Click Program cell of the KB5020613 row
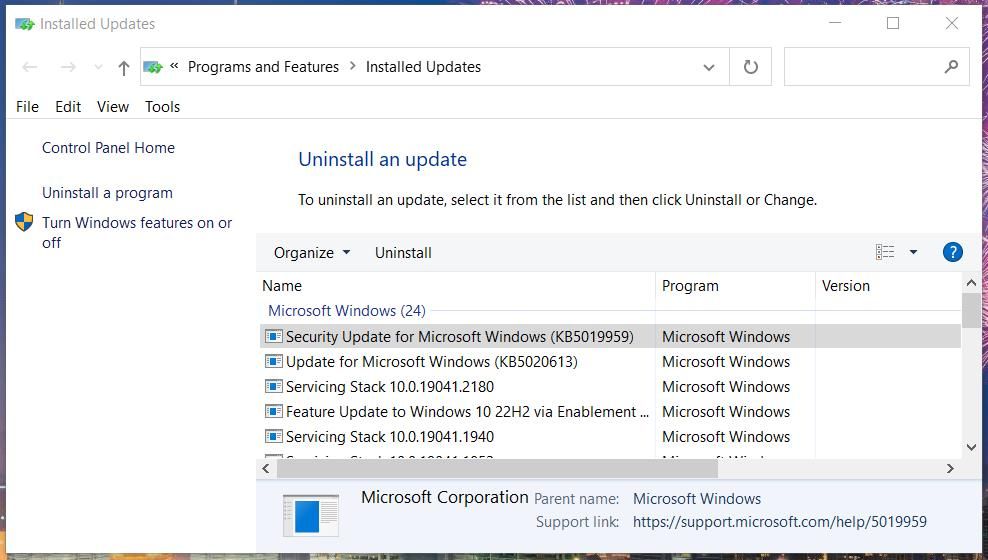 pos(726,362)
